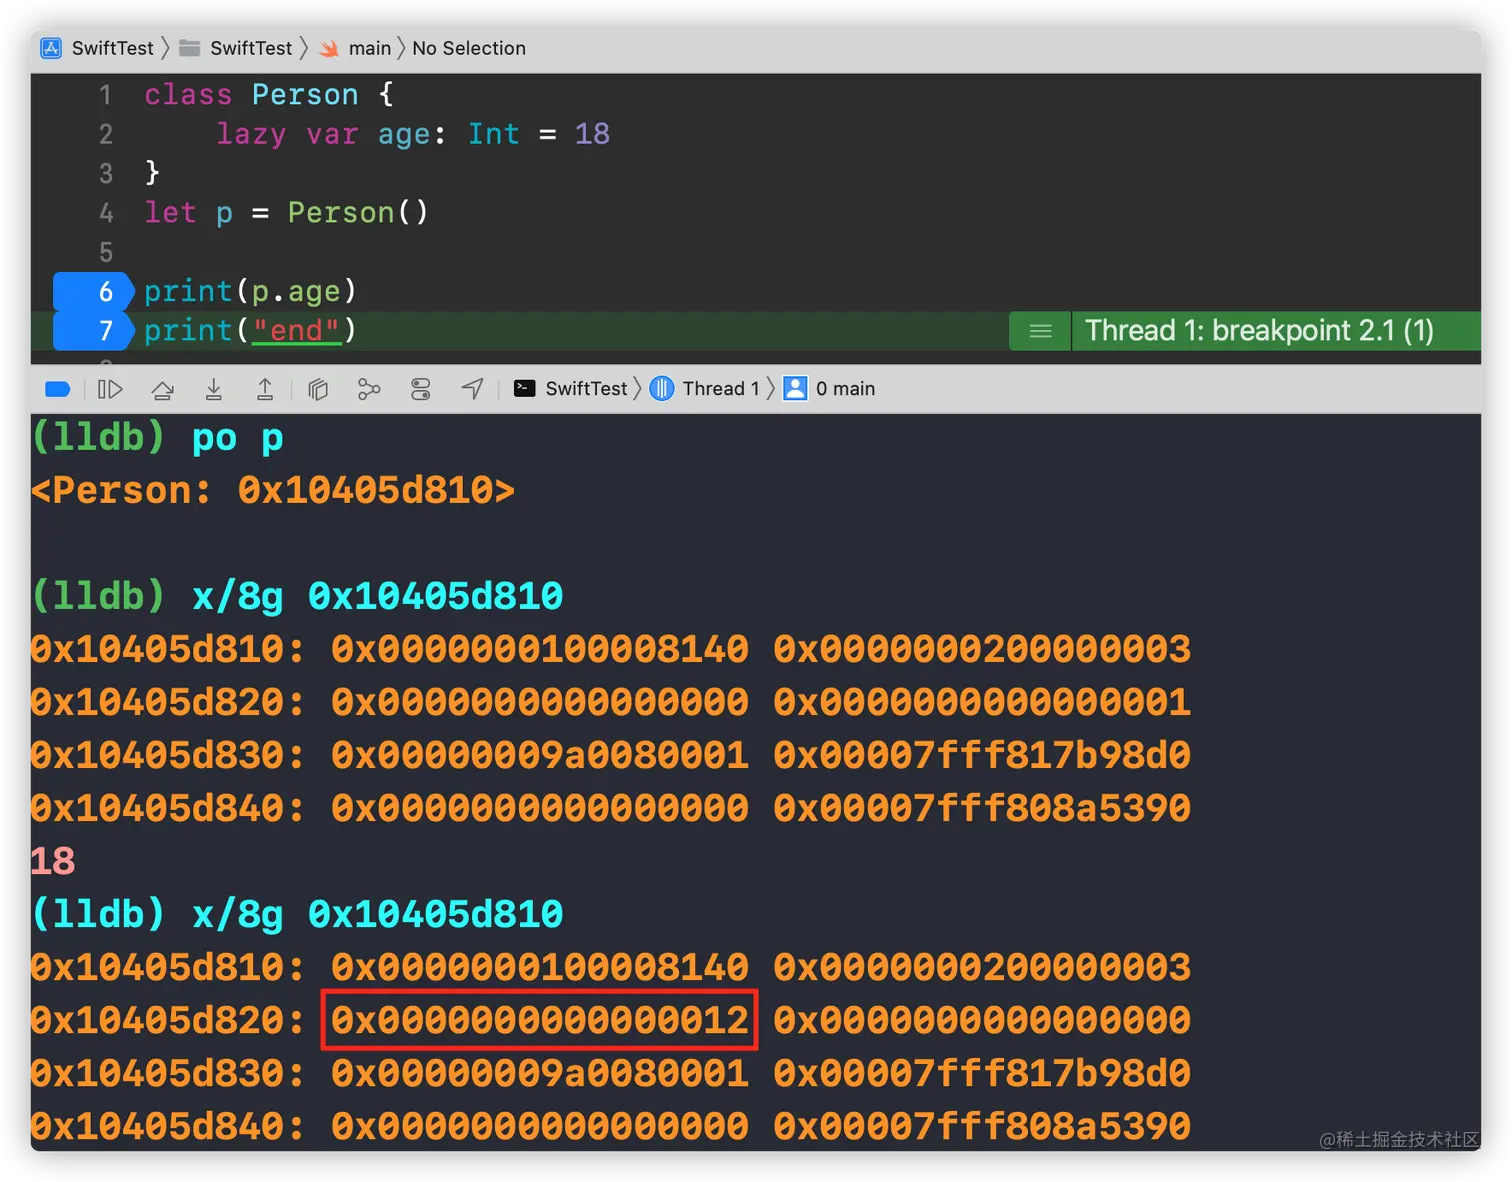Click first x/8g 0x10405d810 command

click(x=378, y=597)
